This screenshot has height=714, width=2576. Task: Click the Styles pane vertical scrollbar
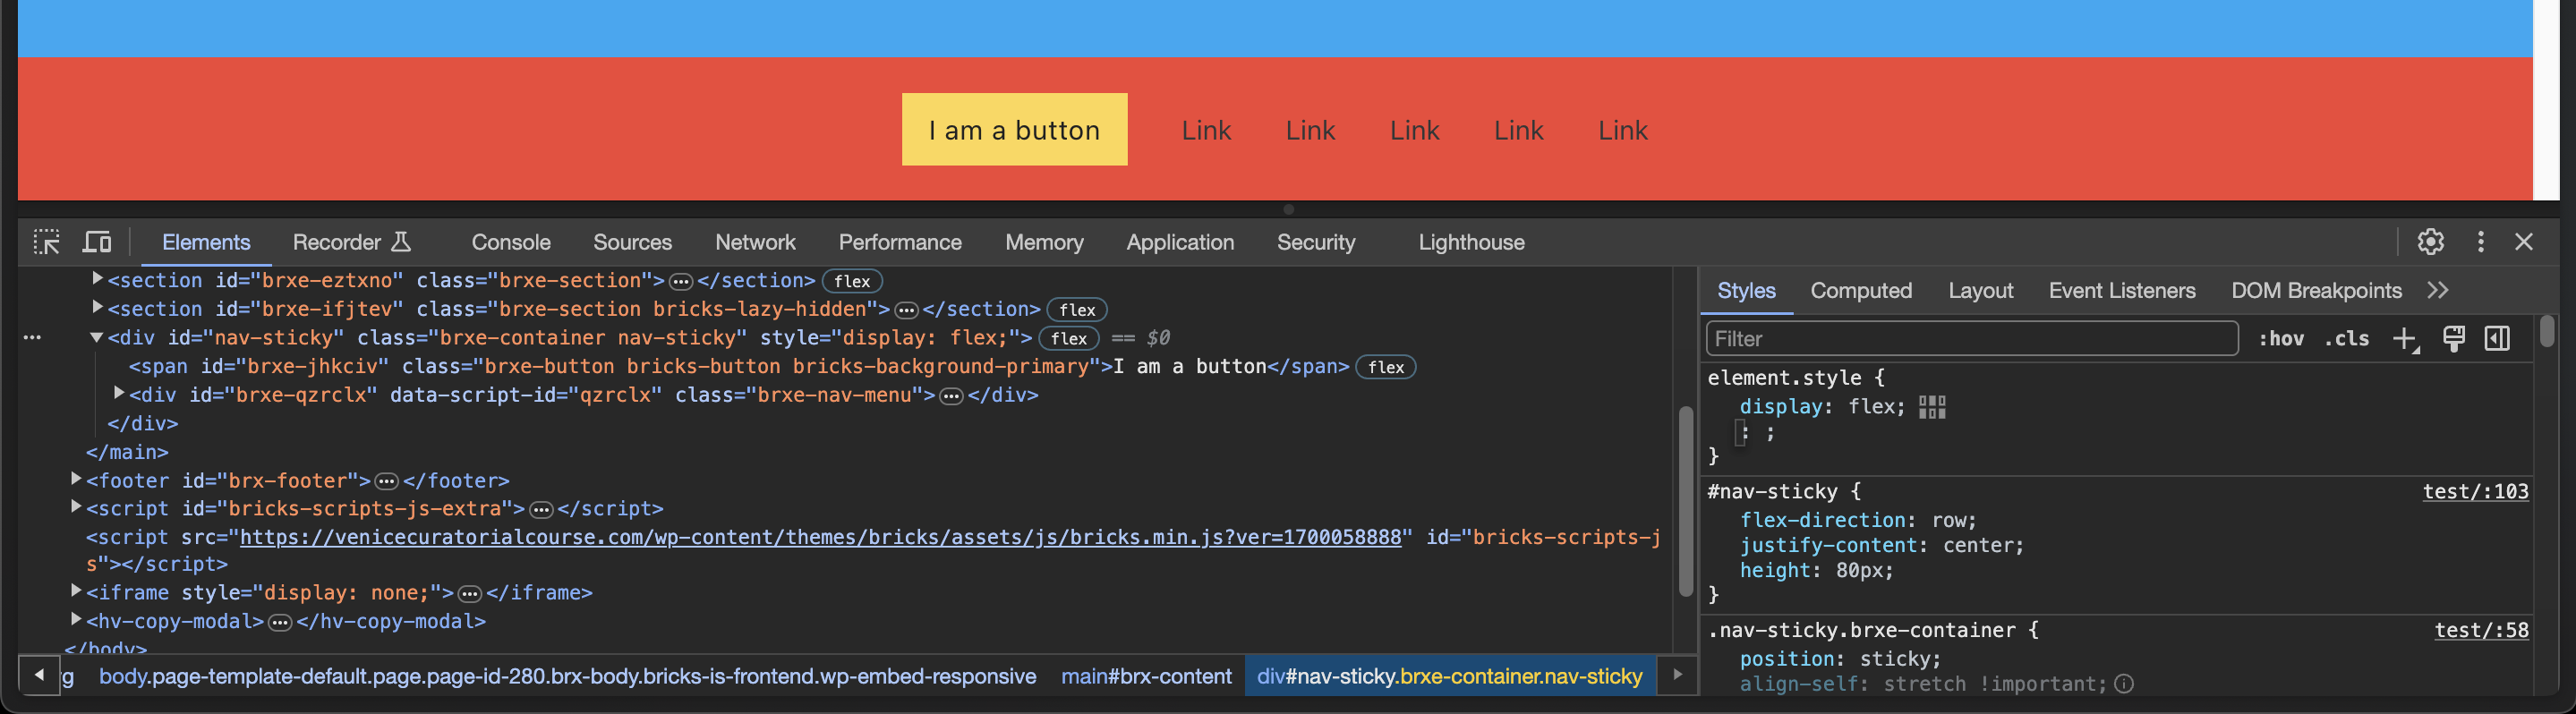pyautogui.click(x=2546, y=332)
